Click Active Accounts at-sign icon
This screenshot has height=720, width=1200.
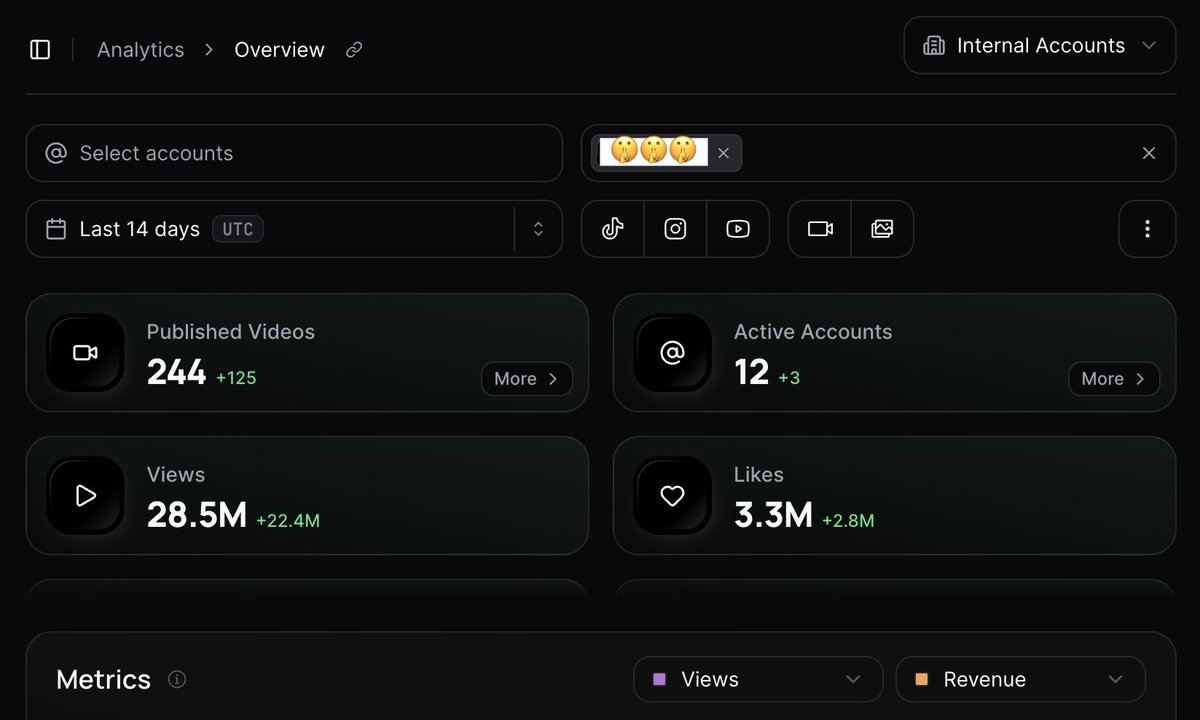pos(672,352)
